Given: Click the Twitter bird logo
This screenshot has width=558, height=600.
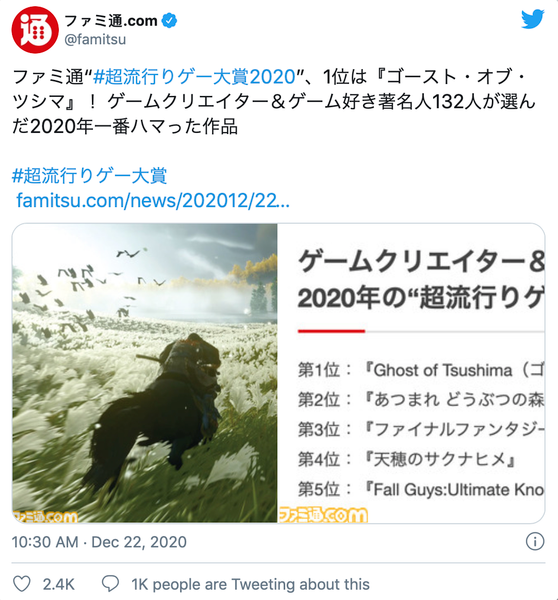Looking at the screenshot, I should coord(532,19).
